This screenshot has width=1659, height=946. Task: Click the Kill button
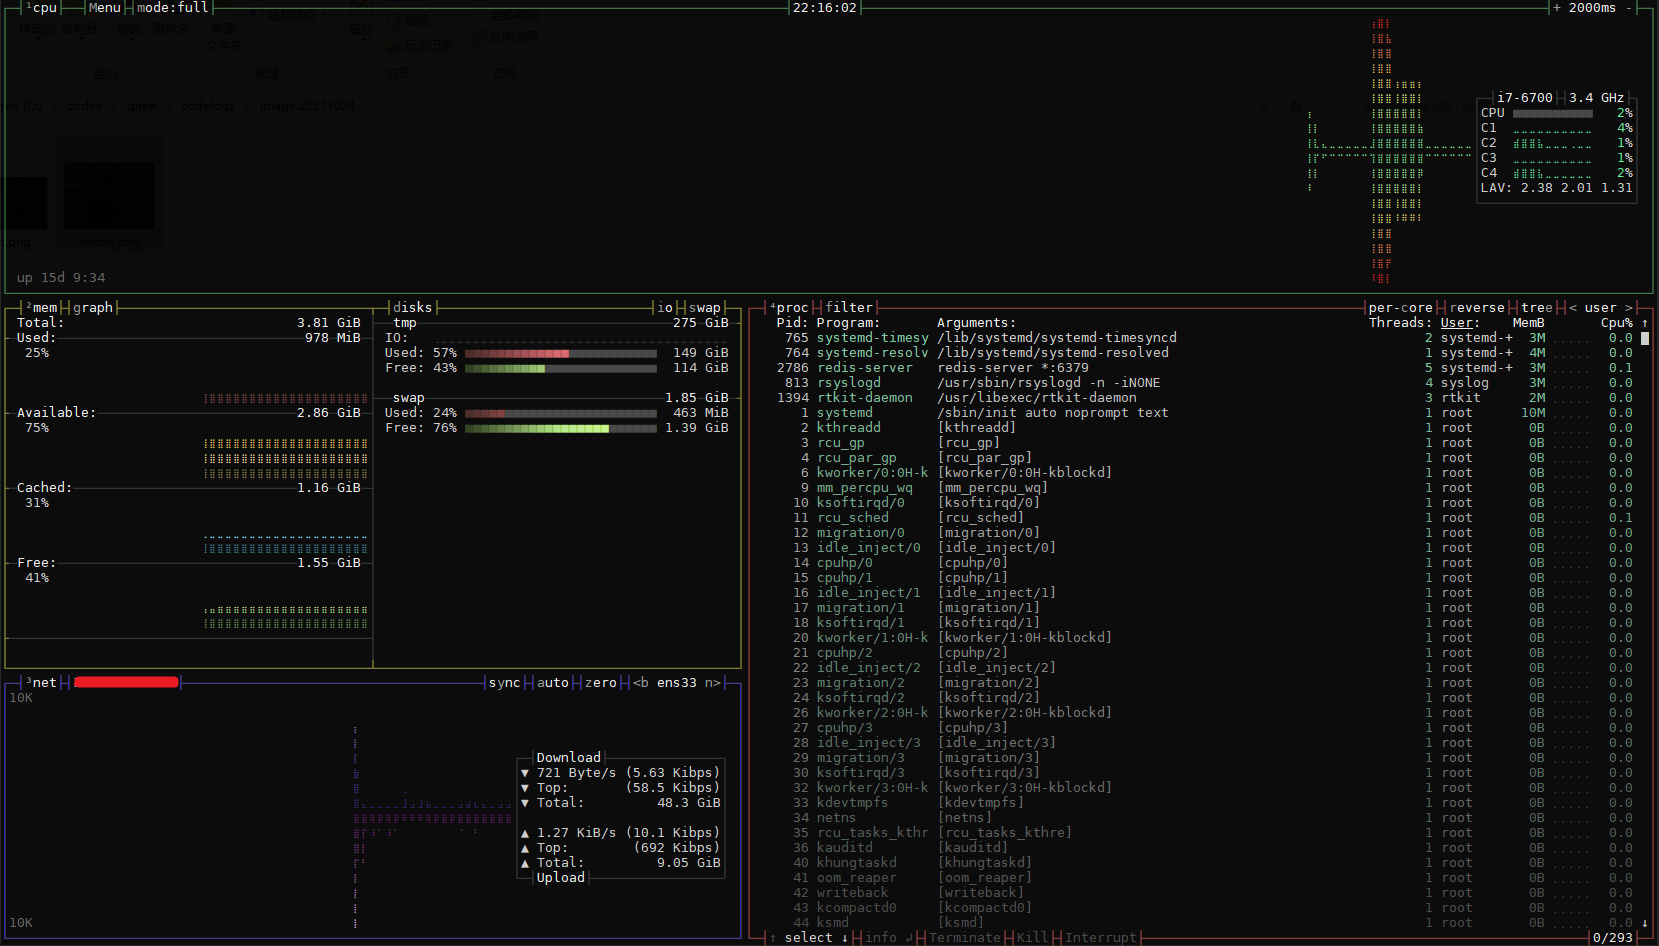tap(1033, 938)
